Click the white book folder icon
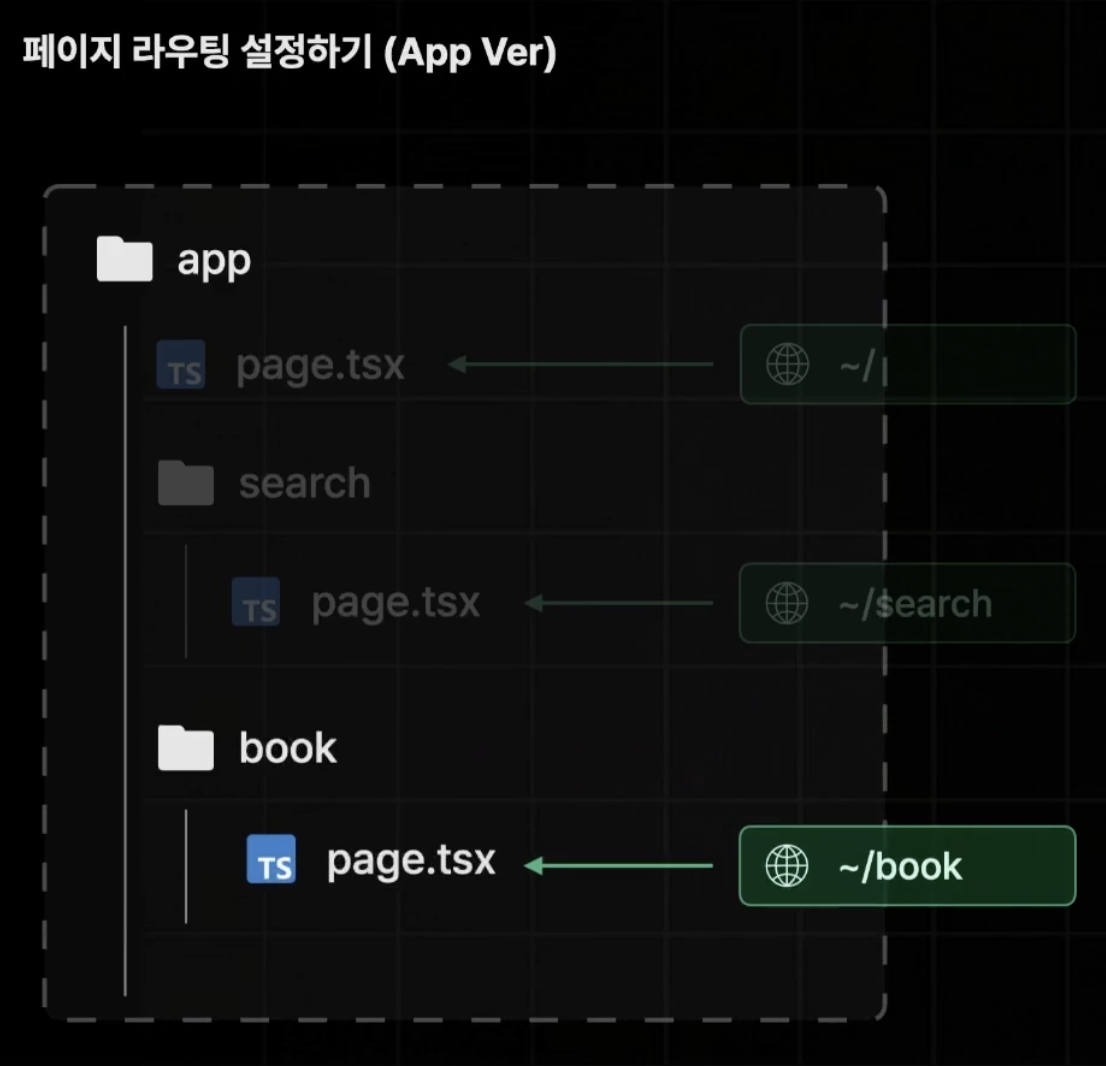Image resolution: width=1106 pixels, height=1066 pixels. [186, 748]
